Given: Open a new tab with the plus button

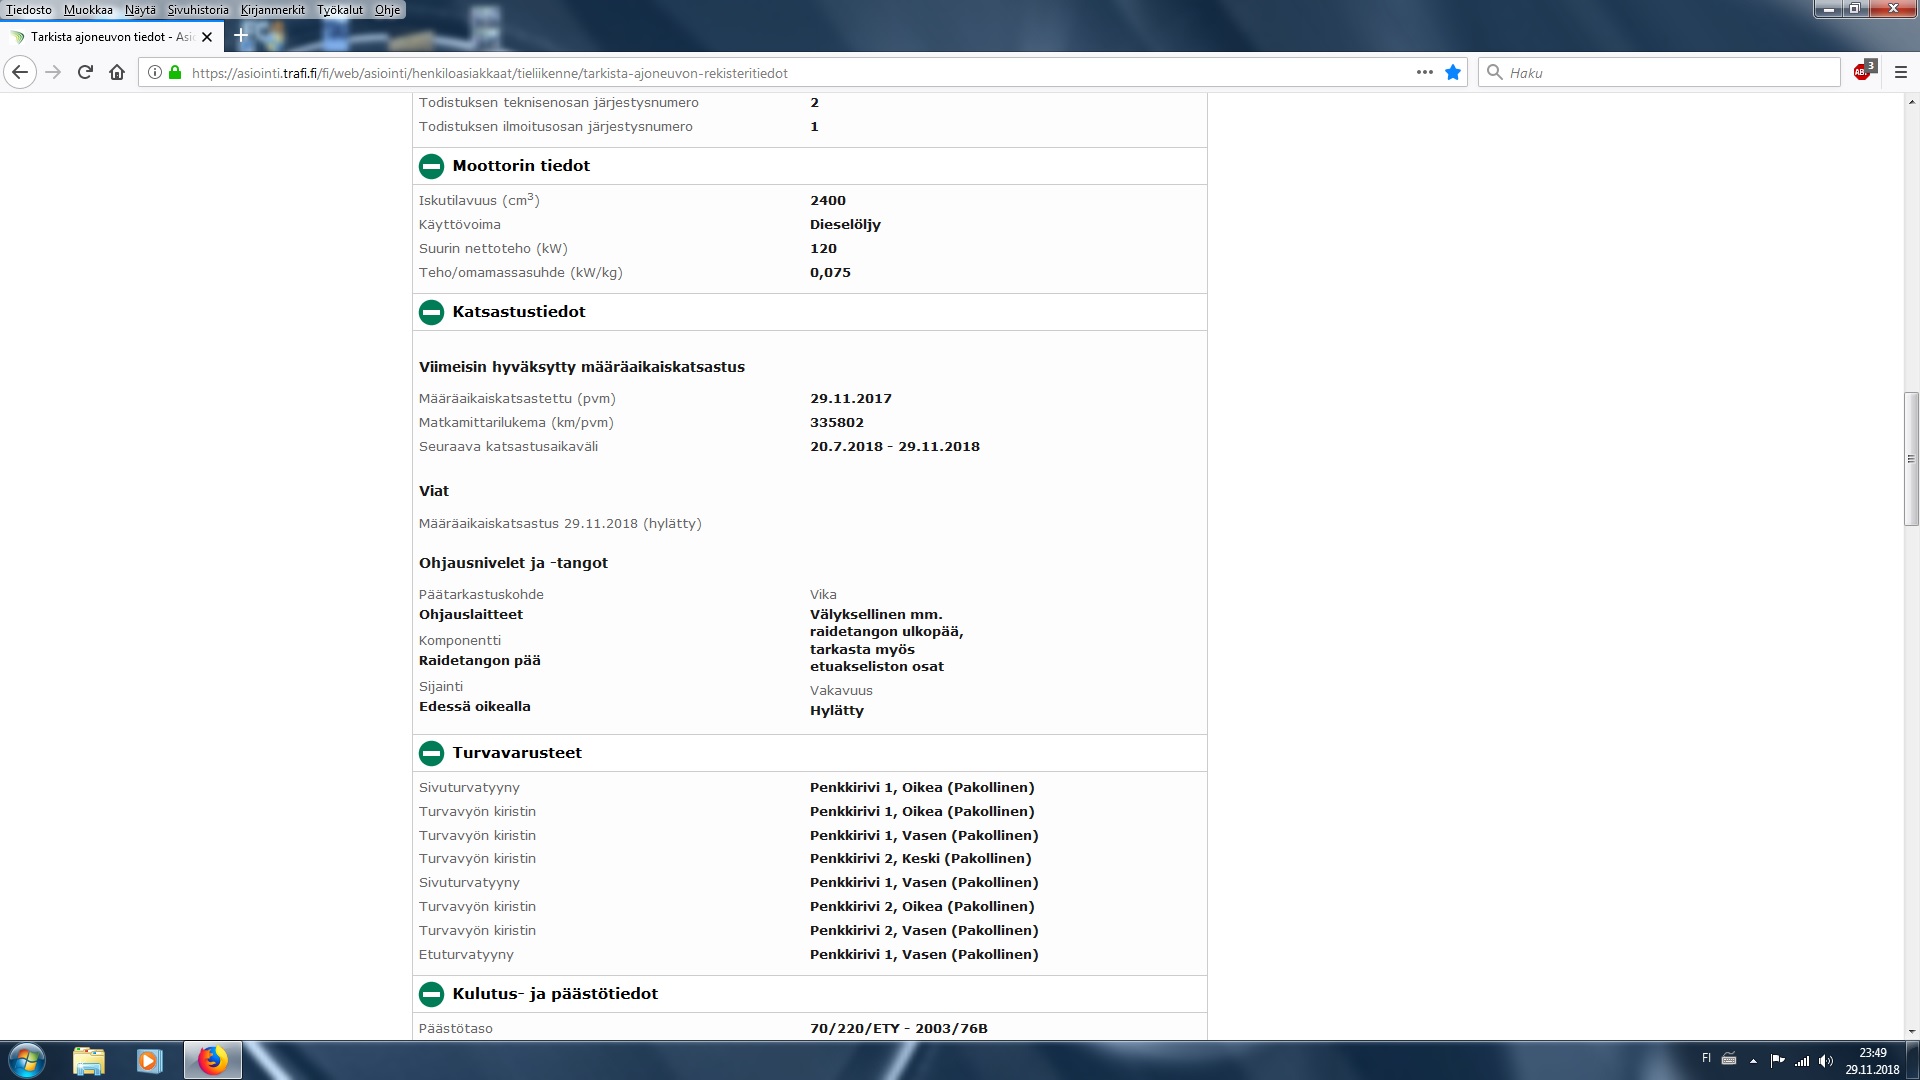Looking at the screenshot, I should tap(240, 36).
